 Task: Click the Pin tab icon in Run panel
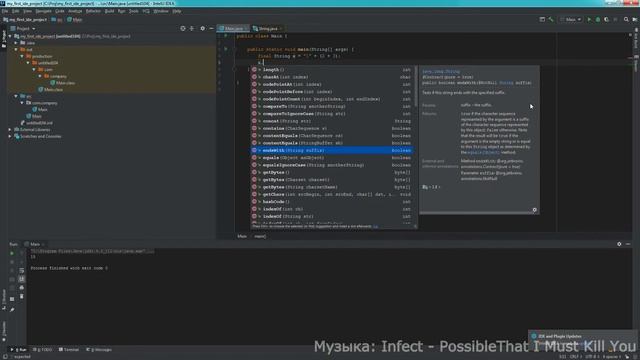pos(12,310)
